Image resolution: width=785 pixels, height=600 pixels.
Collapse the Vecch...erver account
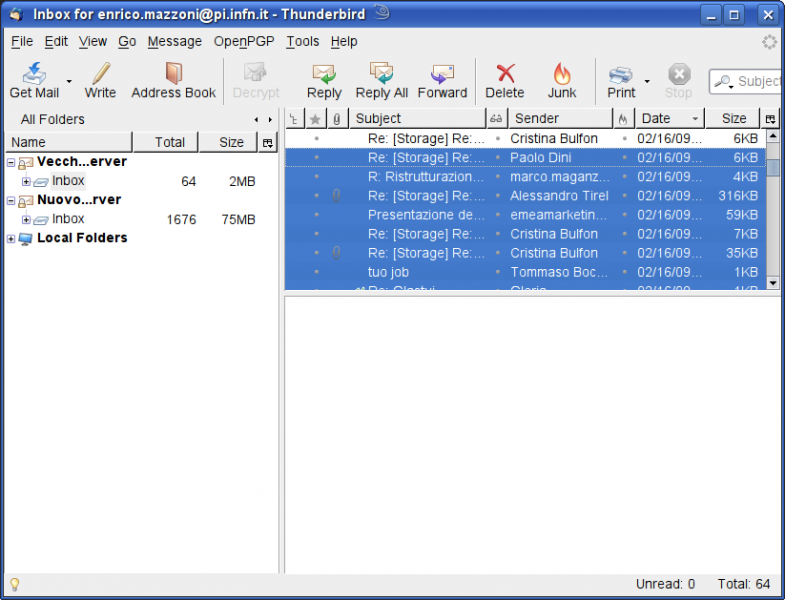click(x=11, y=162)
